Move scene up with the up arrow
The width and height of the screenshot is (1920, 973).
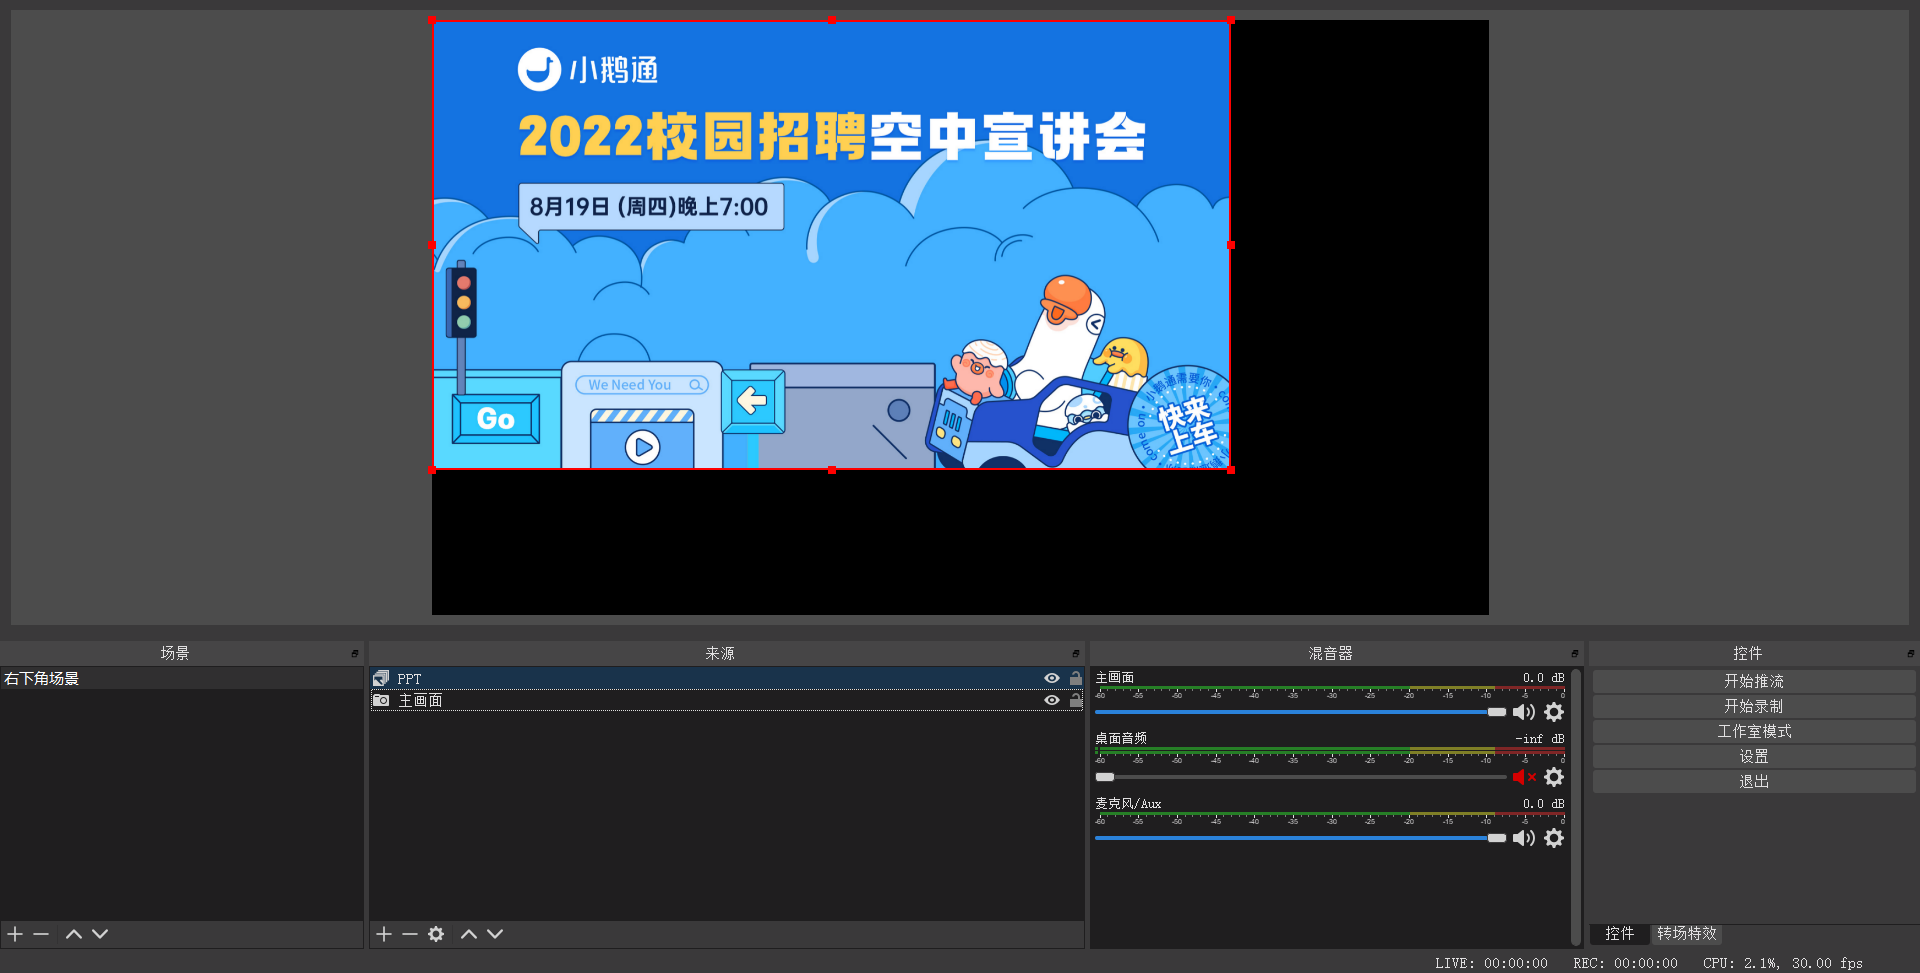[x=74, y=934]
